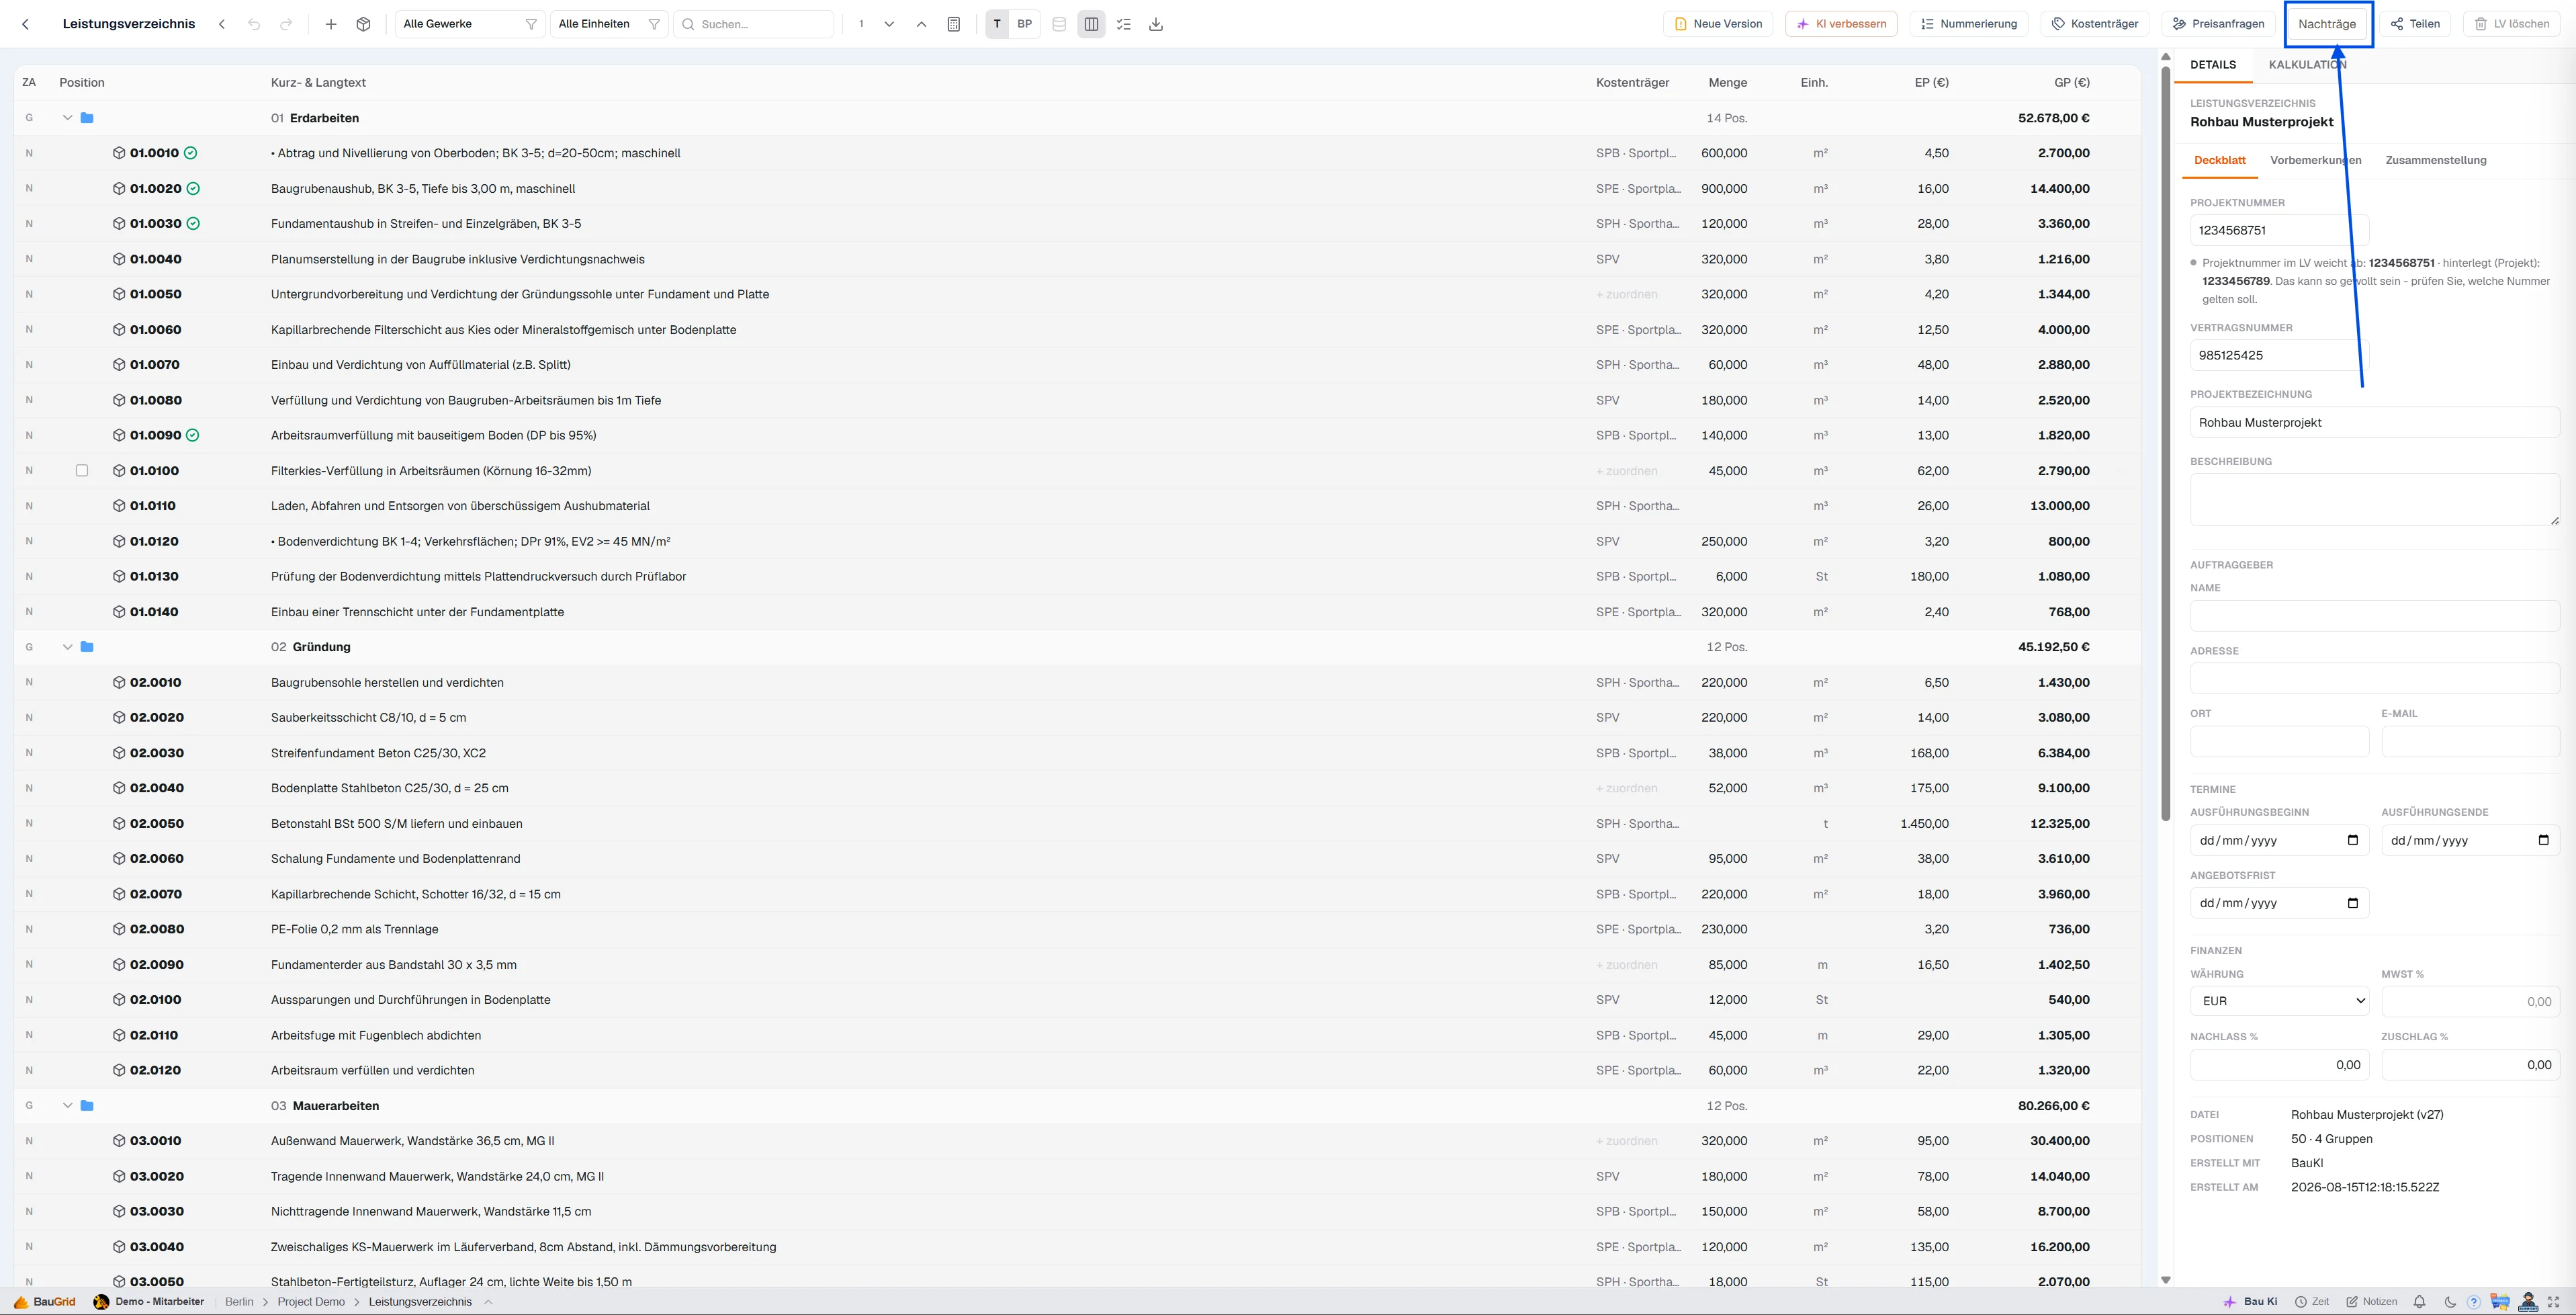Add a new item with the plus icon
This screenshot has height=1315, width=2576.
point(331,24)
